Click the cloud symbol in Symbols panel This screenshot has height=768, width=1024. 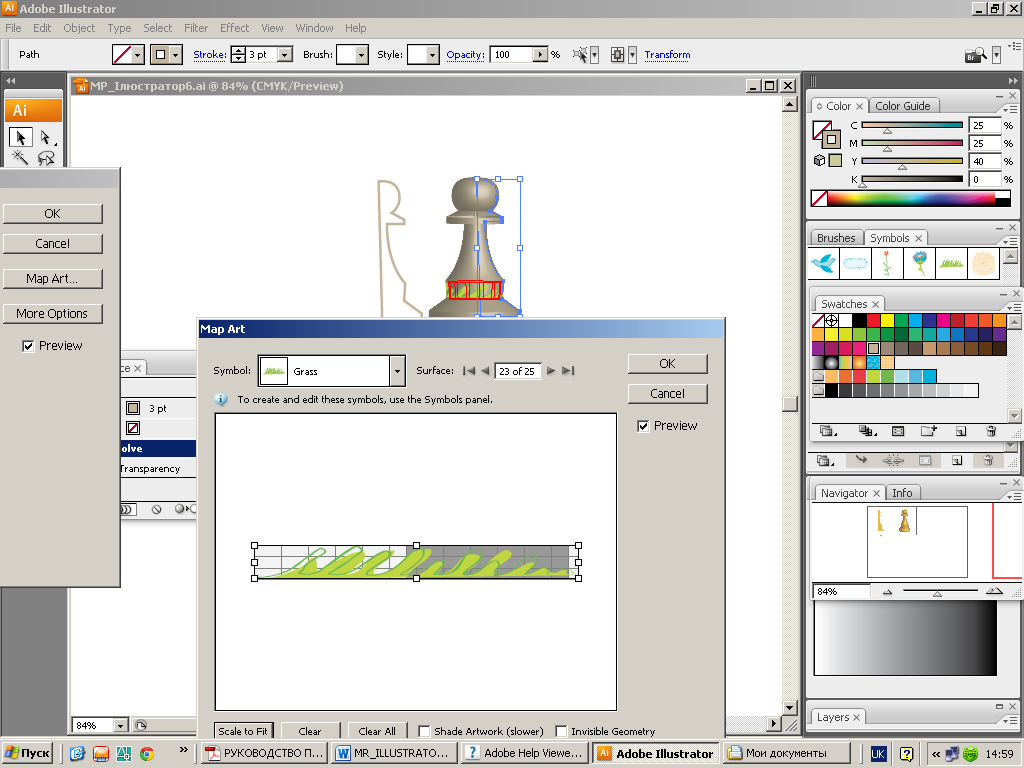[856, 263]
